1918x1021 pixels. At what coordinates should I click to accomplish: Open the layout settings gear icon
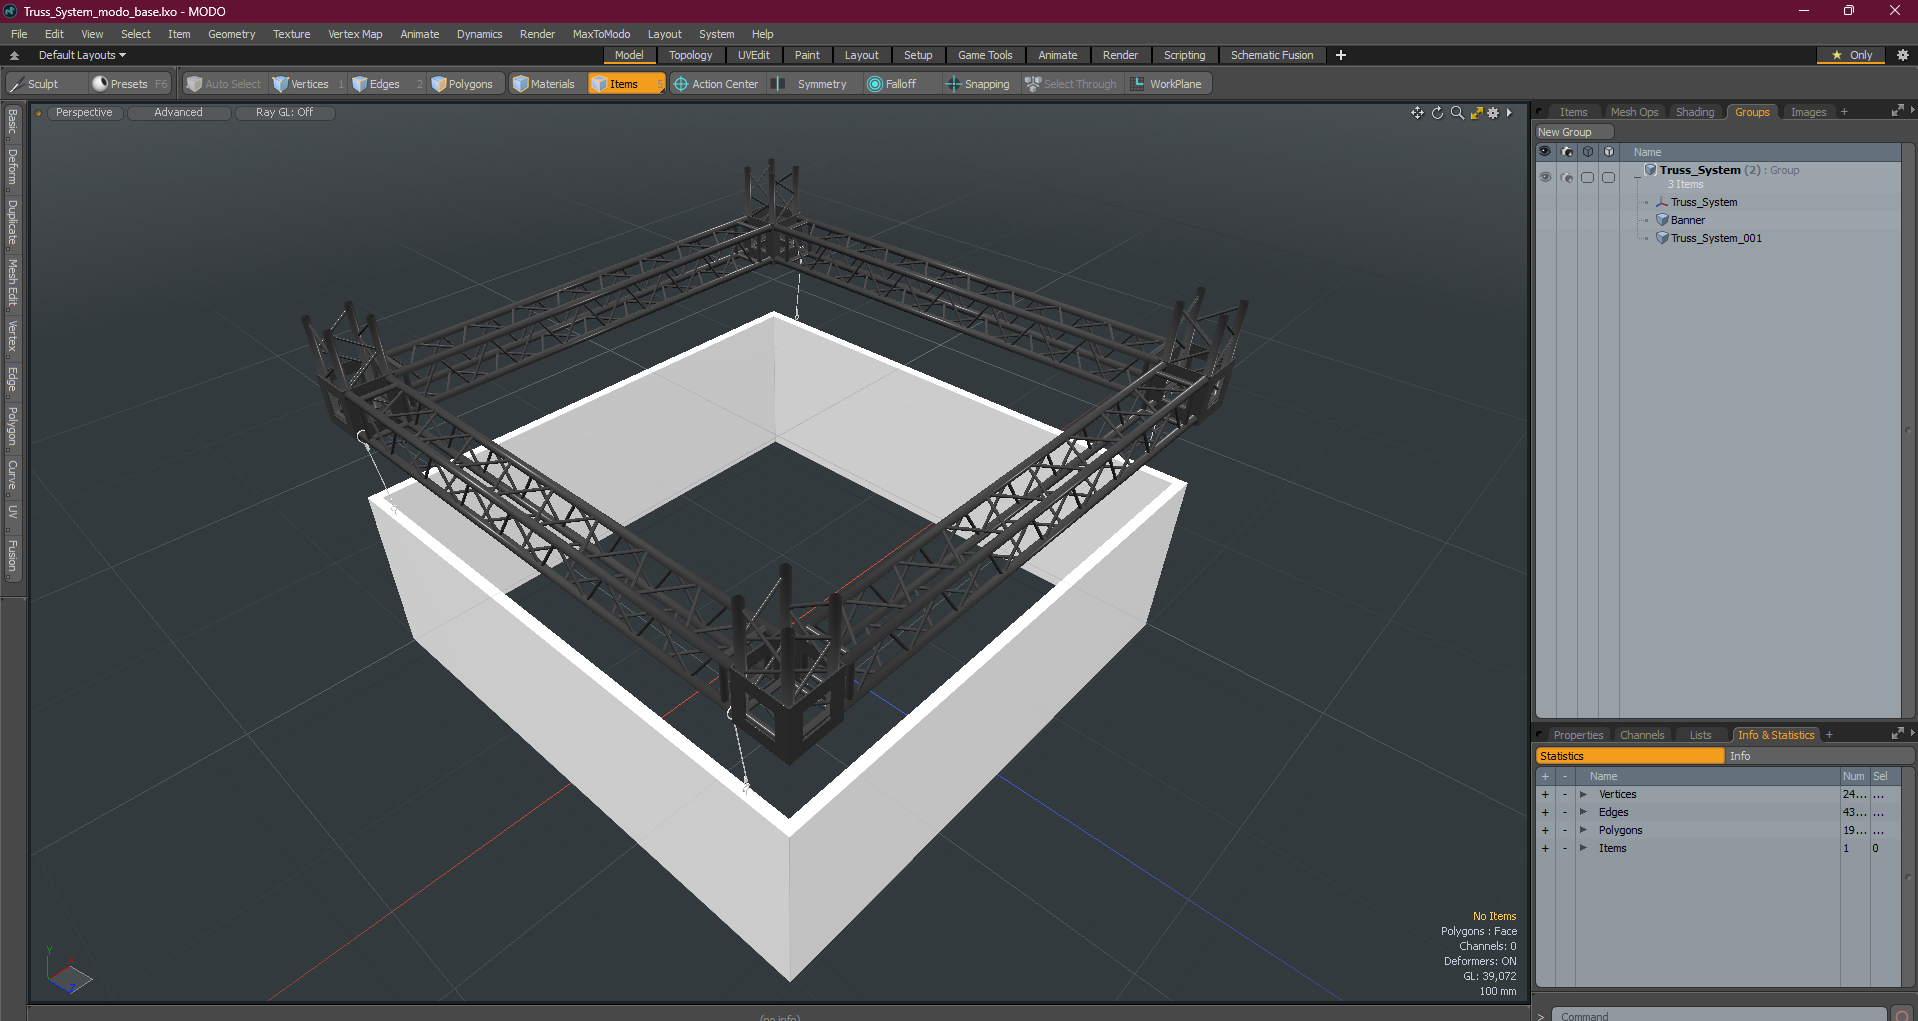(x=1902, y=55)
